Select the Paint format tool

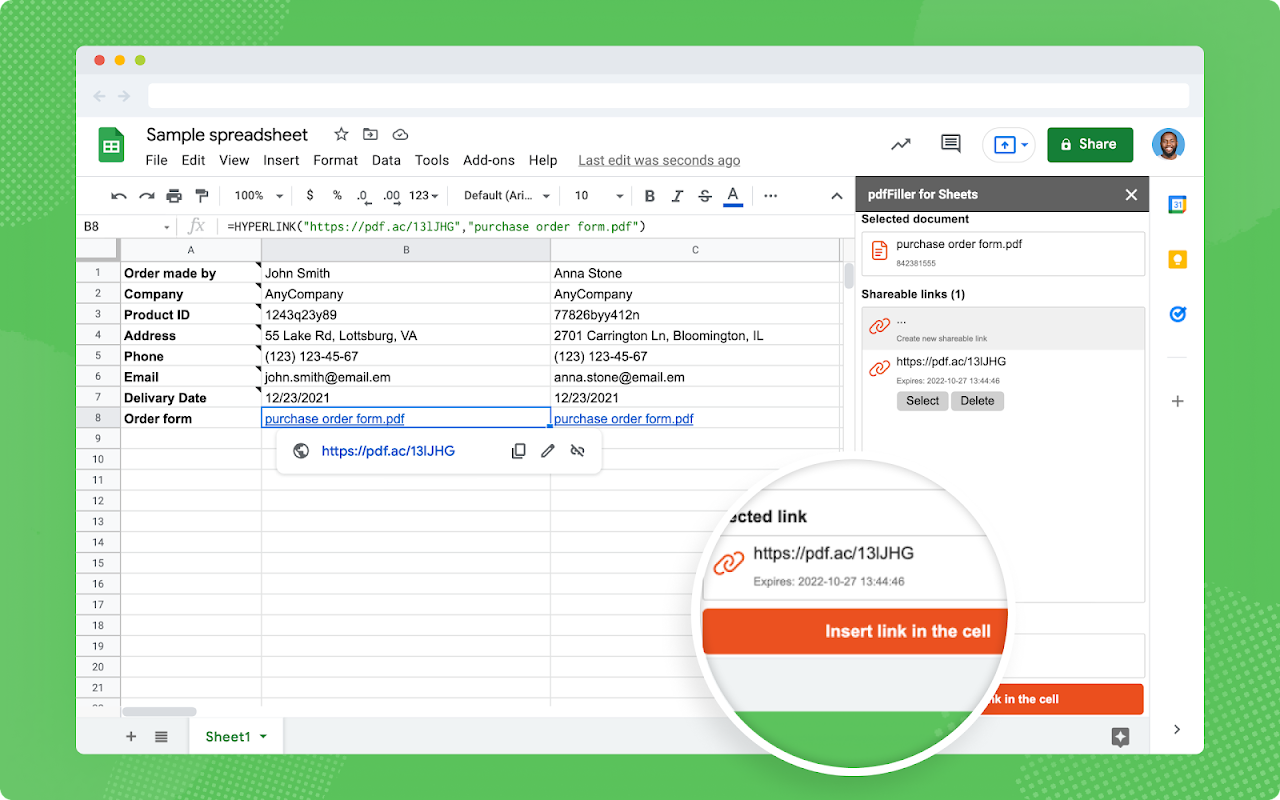202,196
